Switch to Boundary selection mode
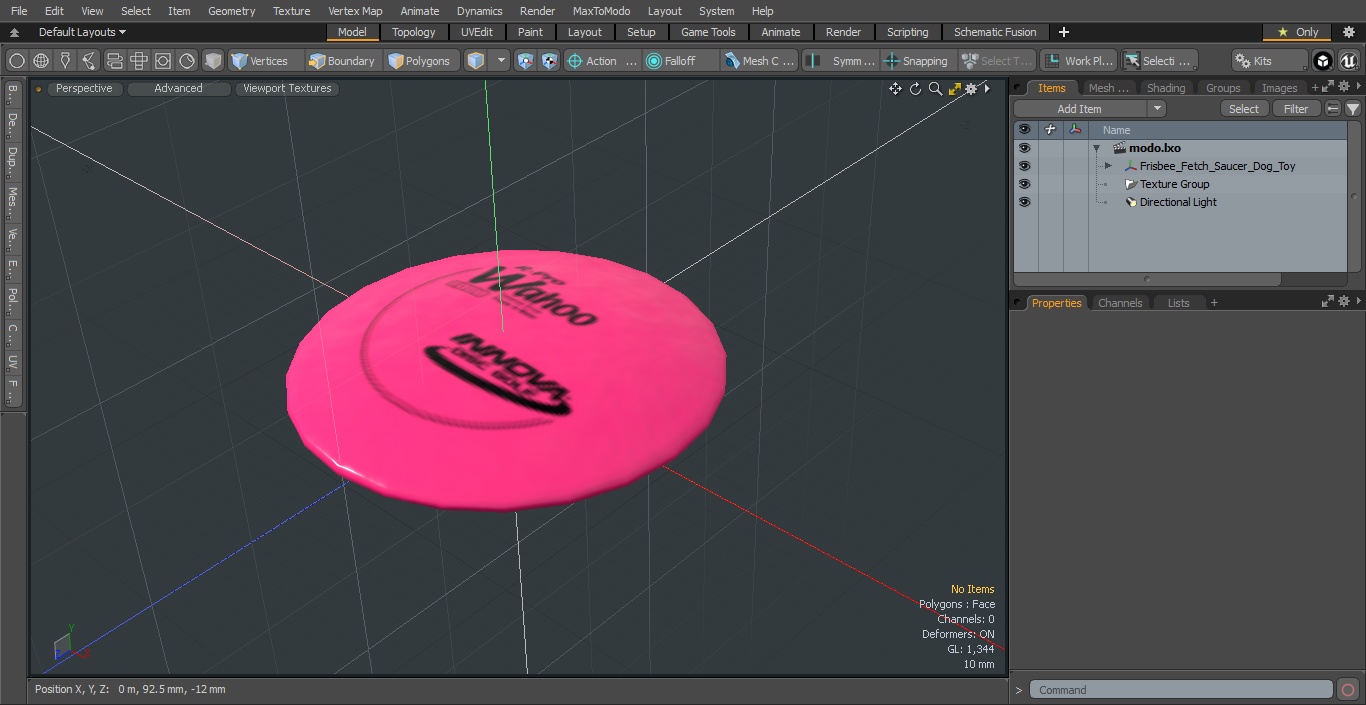The height and width of the screenshot is (705, 1366). pos(343,61)
